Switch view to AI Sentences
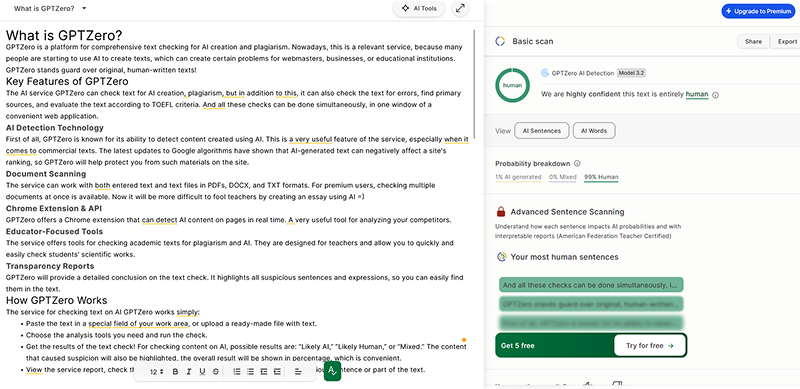This screenshot has width=800, height=389. [x=541, y=131]
